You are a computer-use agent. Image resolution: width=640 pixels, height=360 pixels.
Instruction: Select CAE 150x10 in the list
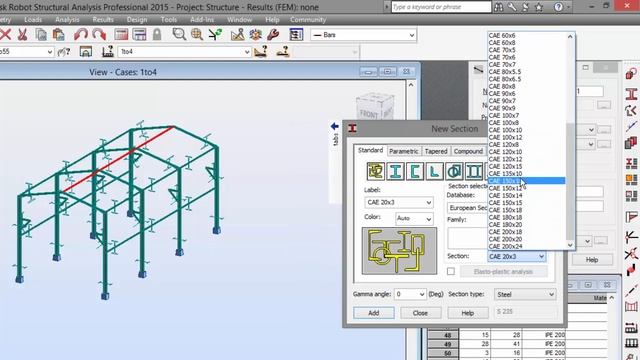point(527,181)
